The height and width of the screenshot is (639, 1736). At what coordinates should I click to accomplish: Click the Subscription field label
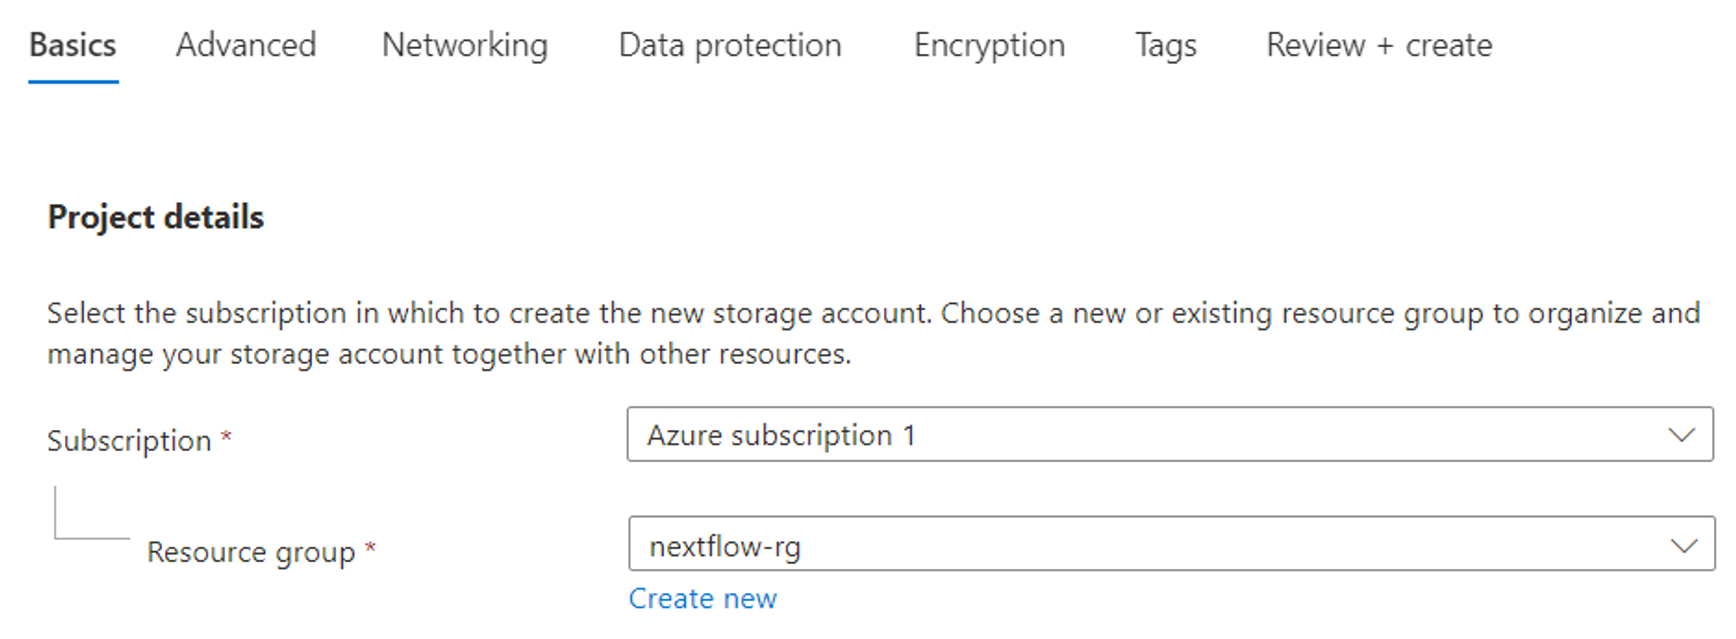129,441
